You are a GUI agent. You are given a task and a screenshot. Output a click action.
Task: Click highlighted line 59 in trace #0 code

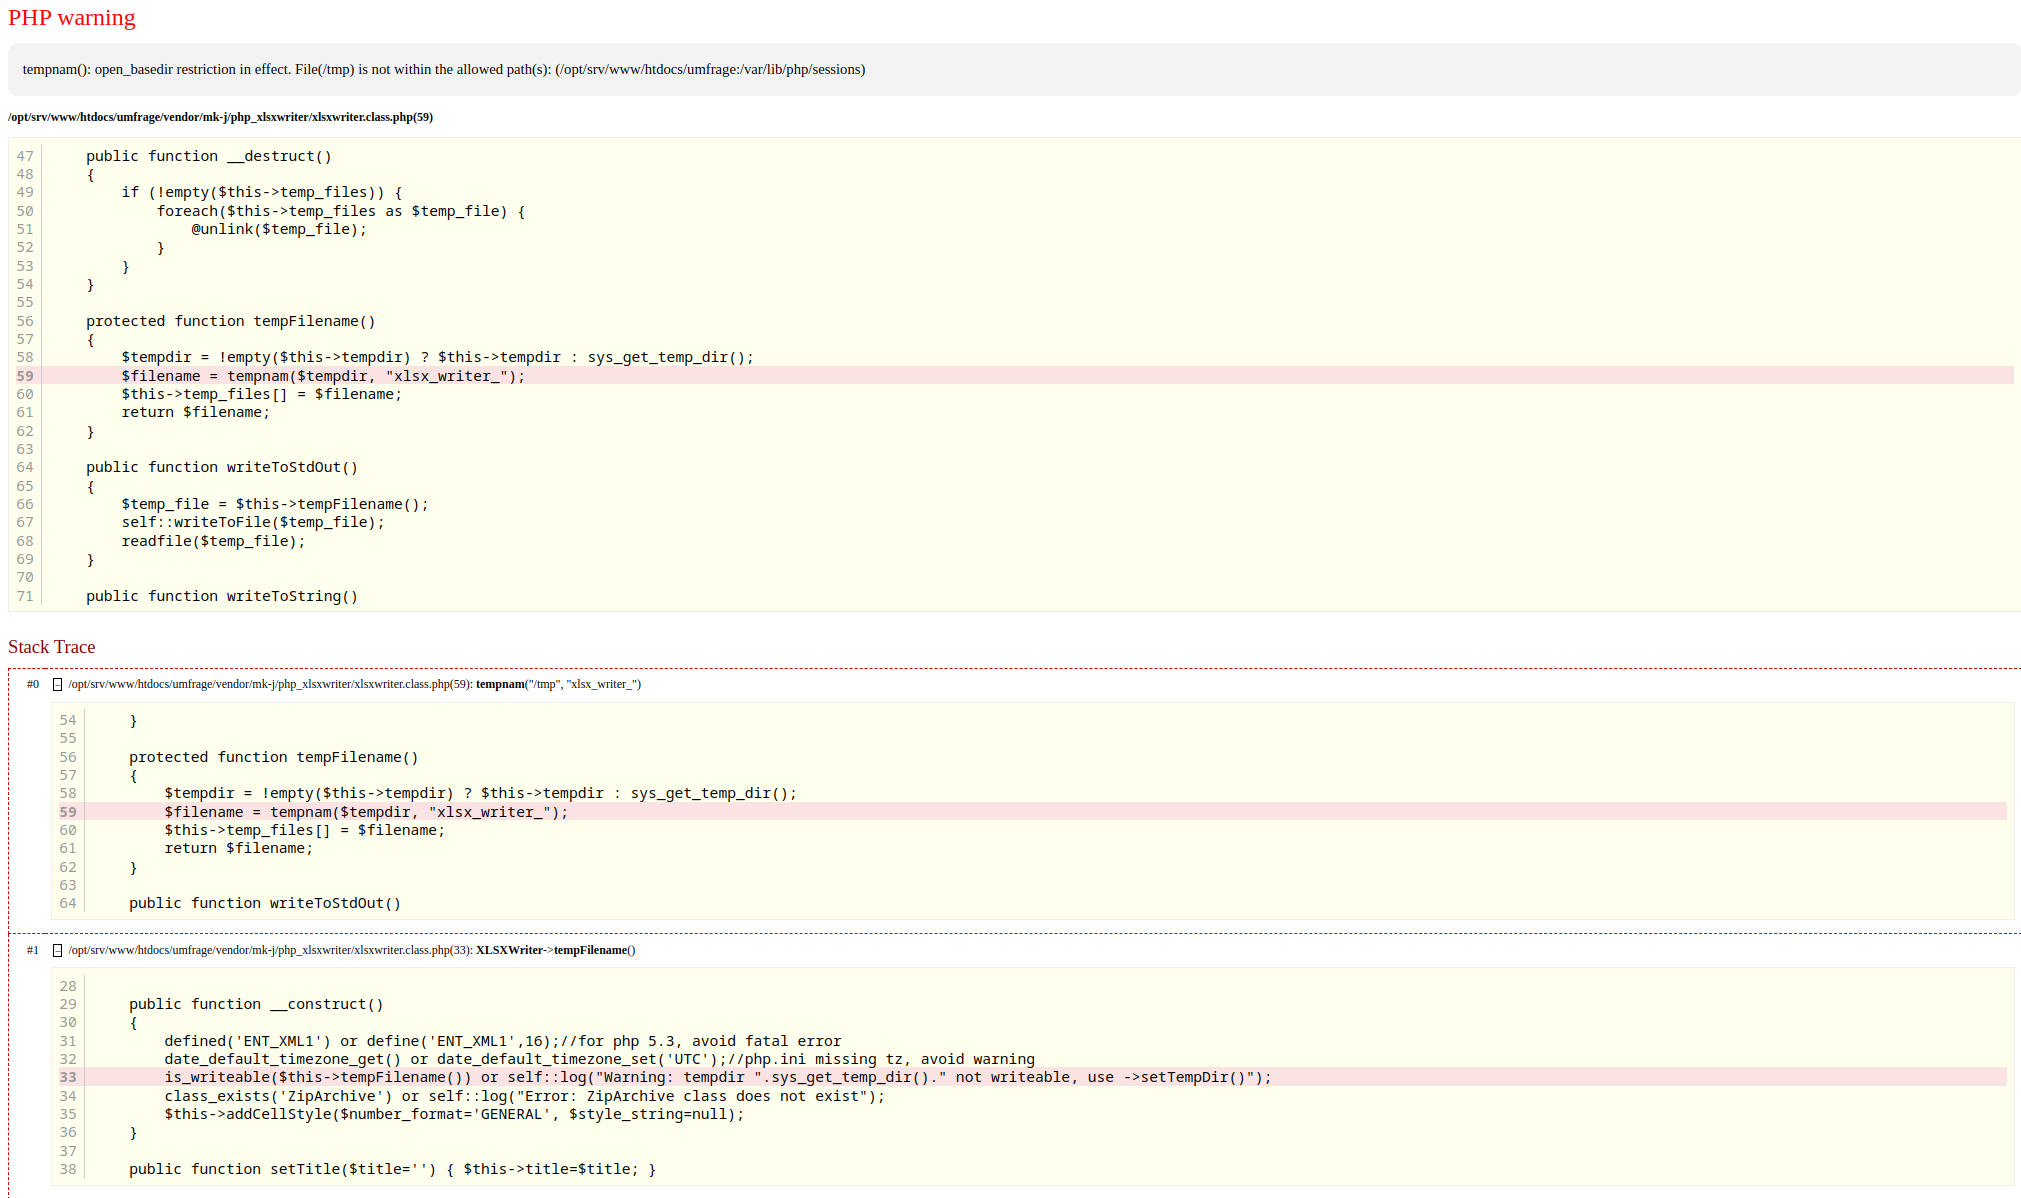click(366, 812)
